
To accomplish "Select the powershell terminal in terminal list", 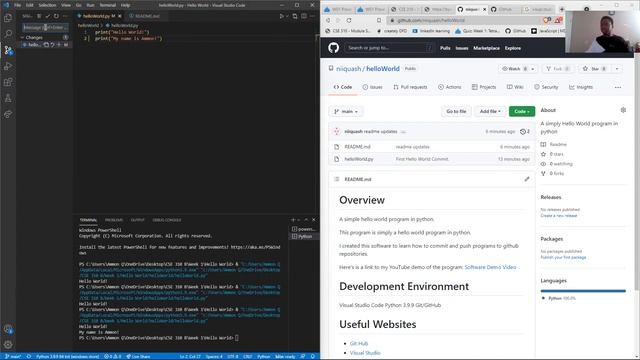I will pyautogui.click(x=304, y=229).
